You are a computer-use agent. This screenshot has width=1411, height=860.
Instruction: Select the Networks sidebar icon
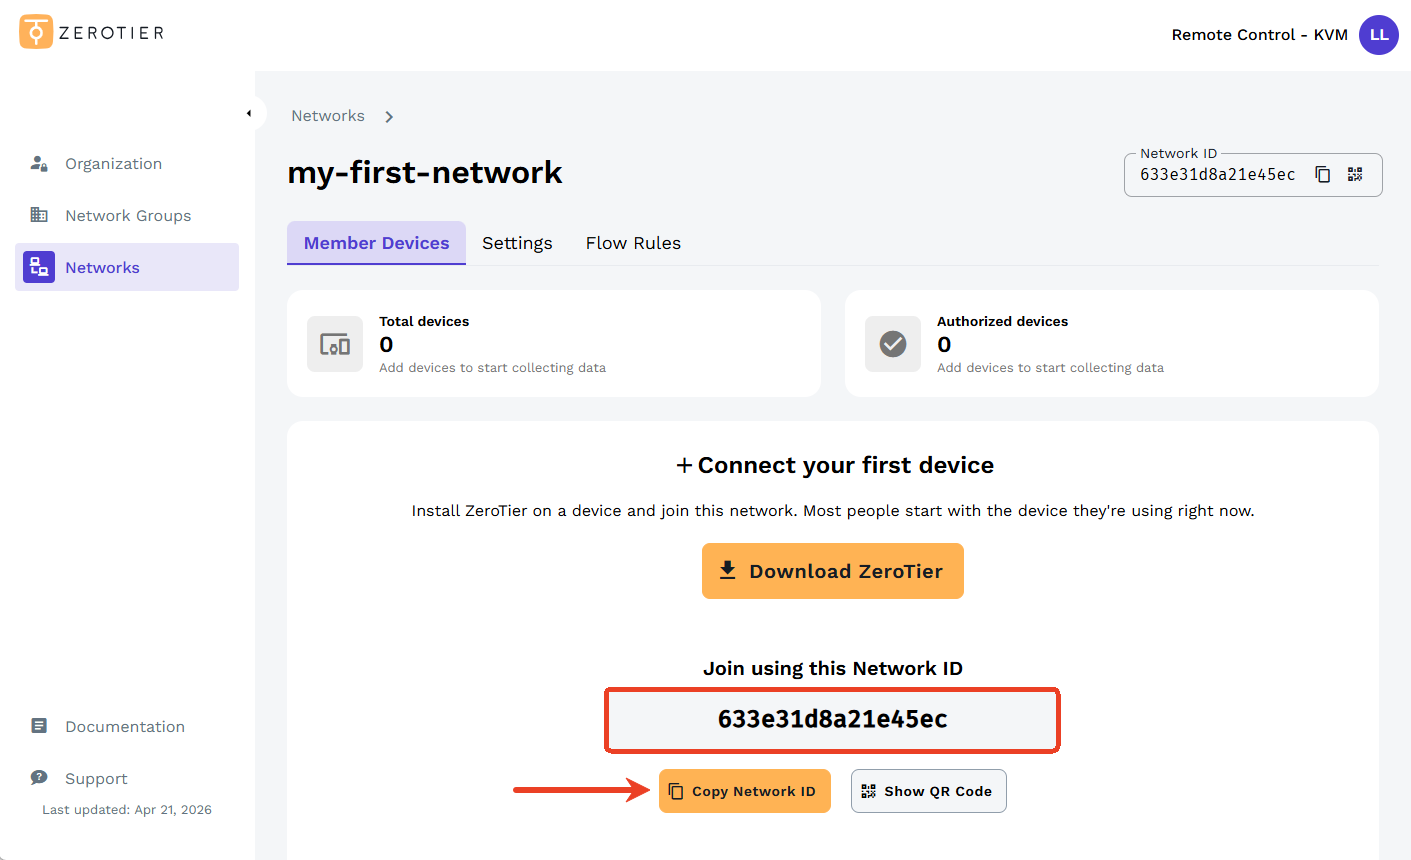coord(39,266)
